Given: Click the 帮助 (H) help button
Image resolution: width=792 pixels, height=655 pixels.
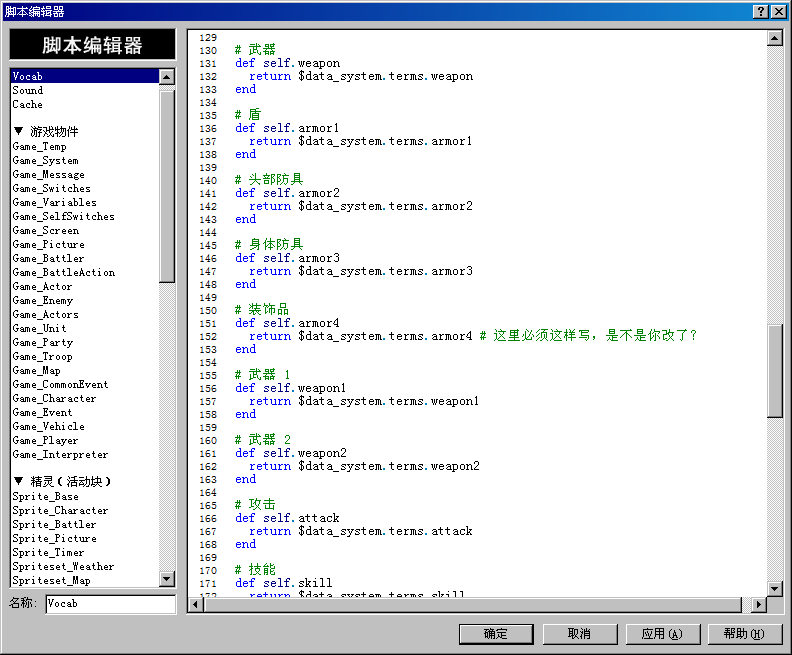Looking at the screenshot, I should click(745, 634).
